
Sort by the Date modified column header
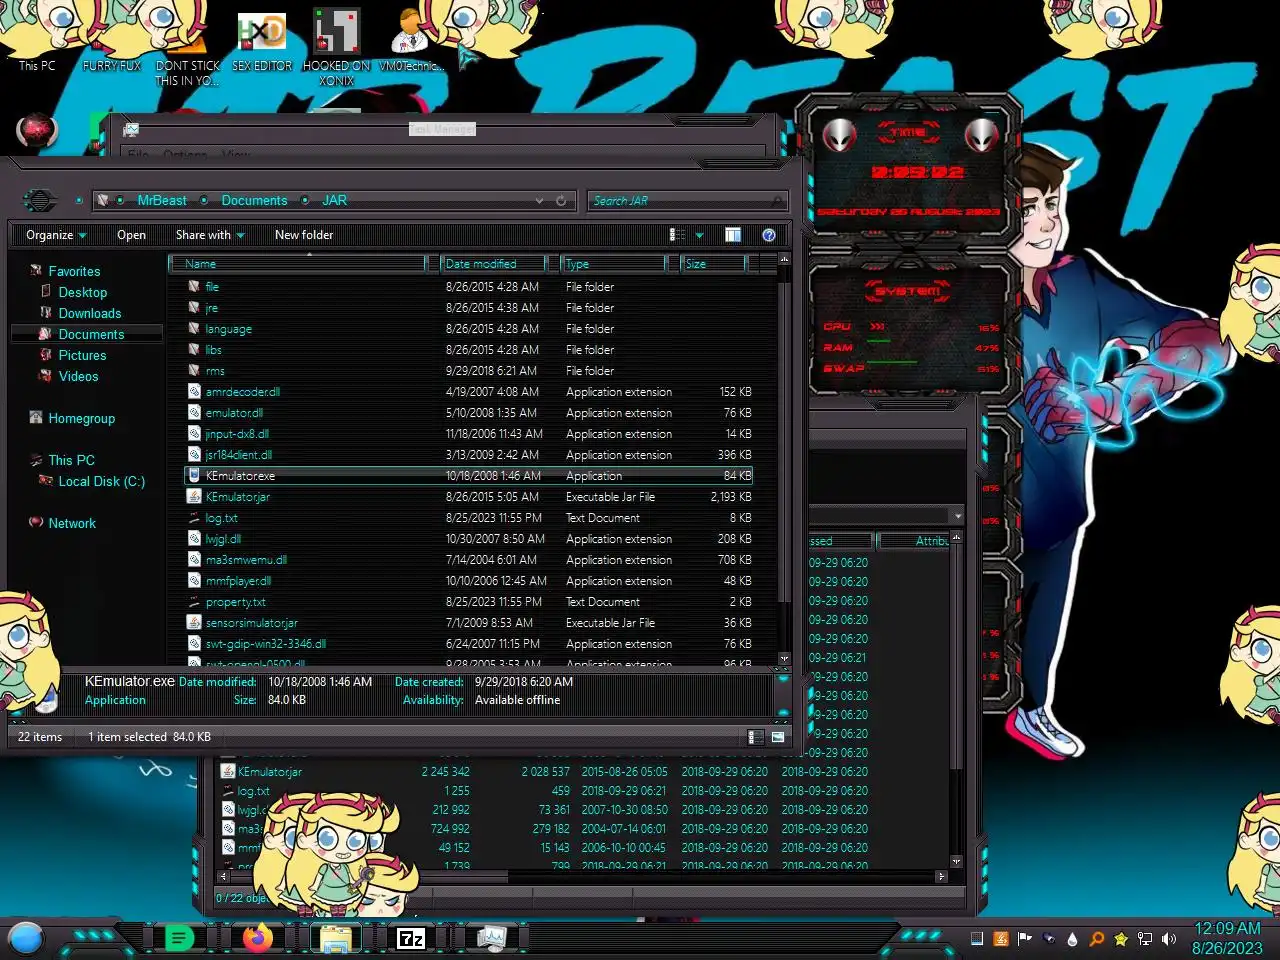click(x=493, y=264)
